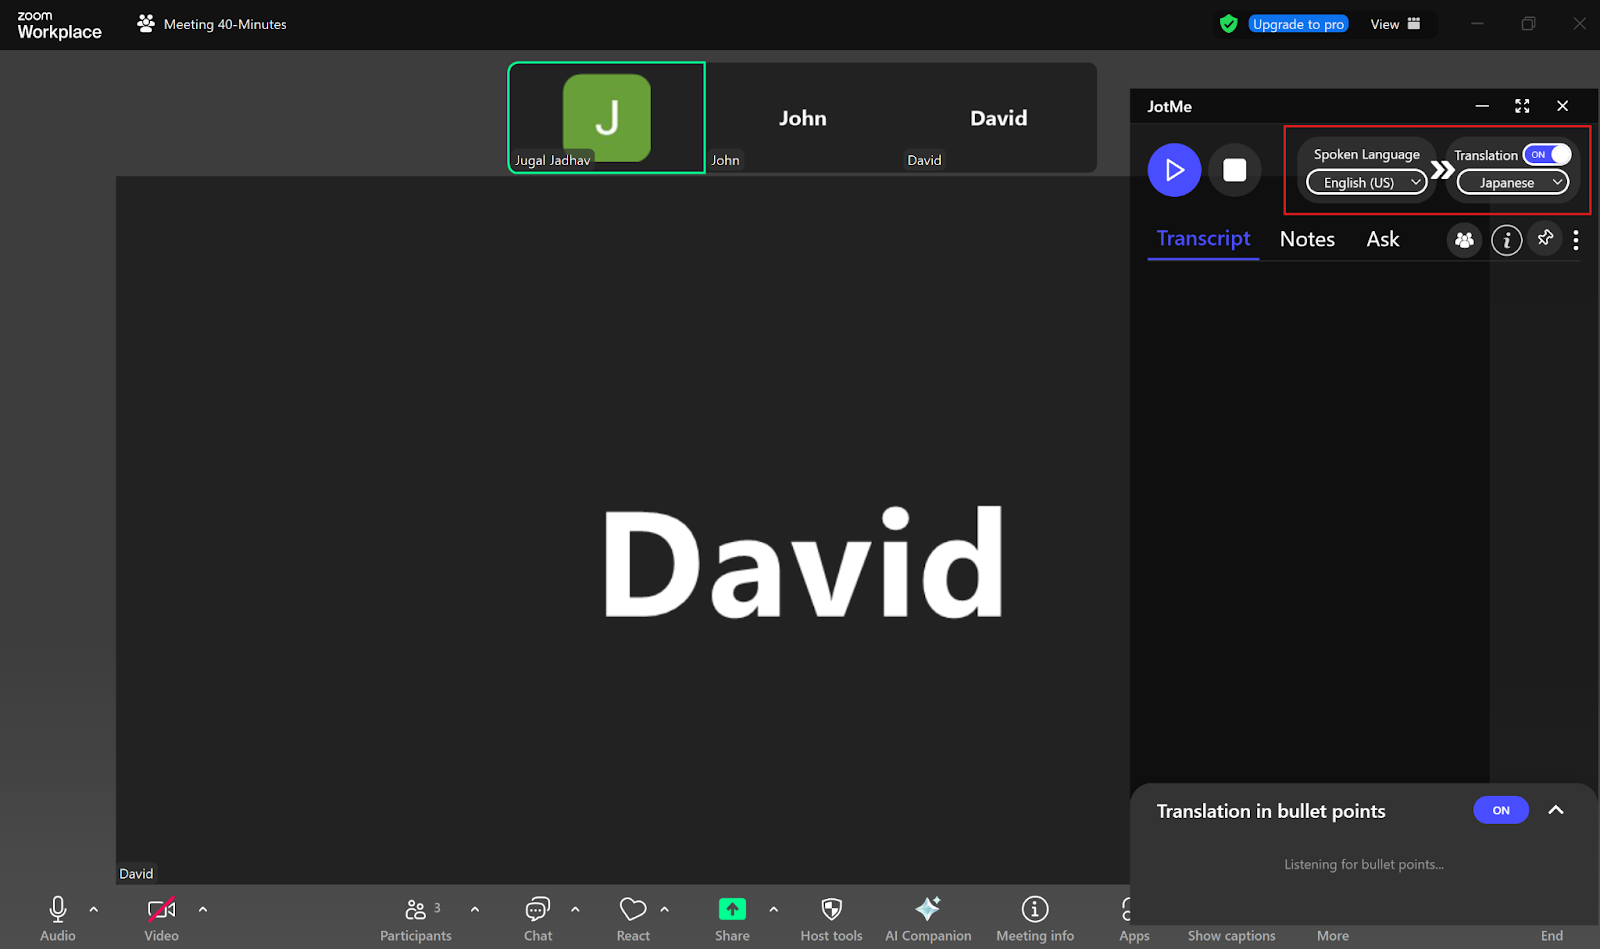Click the green Share screen icon

(x=732, y=909)
